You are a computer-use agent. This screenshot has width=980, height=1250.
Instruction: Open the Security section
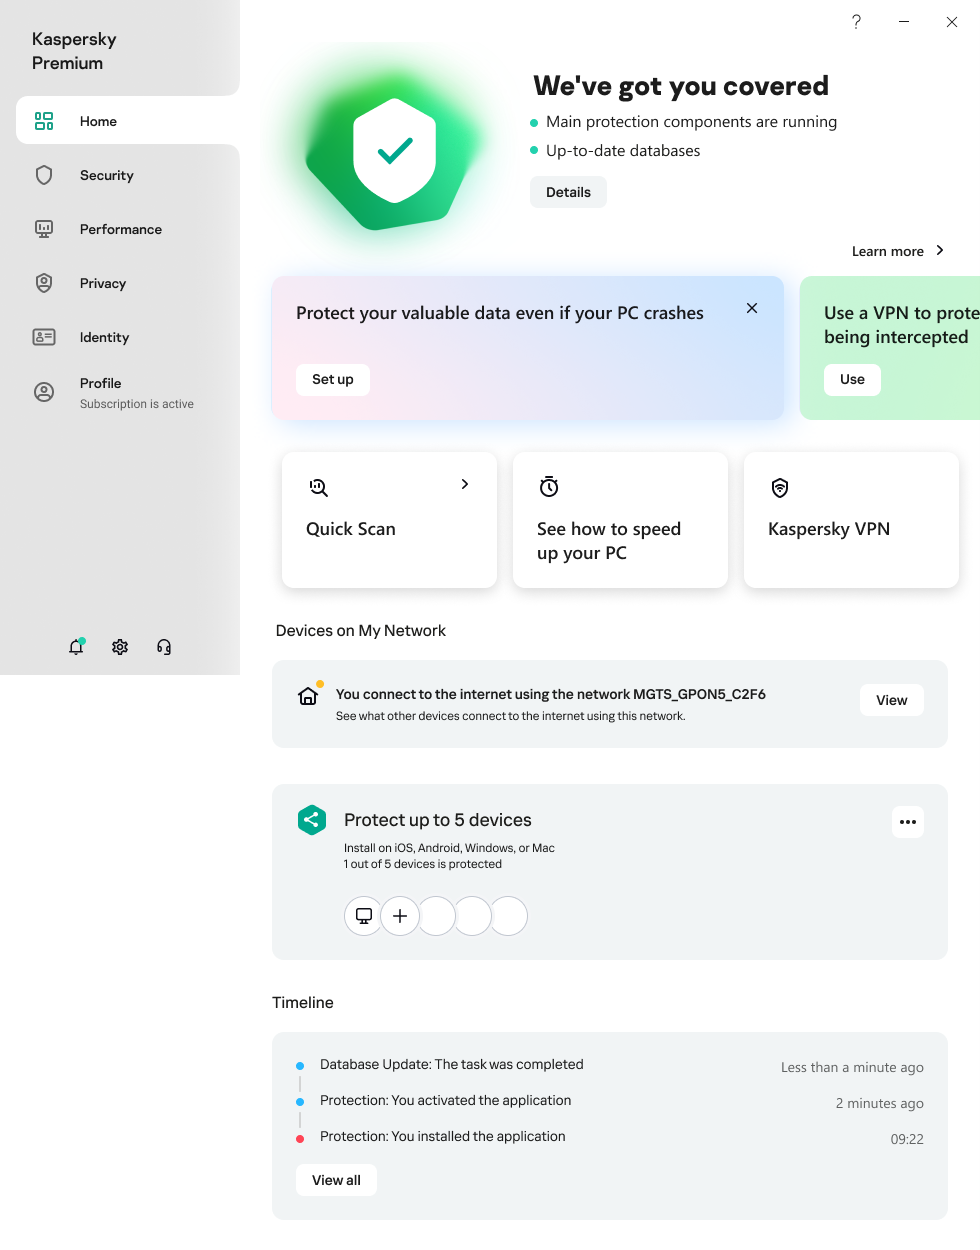click(128, 175)
